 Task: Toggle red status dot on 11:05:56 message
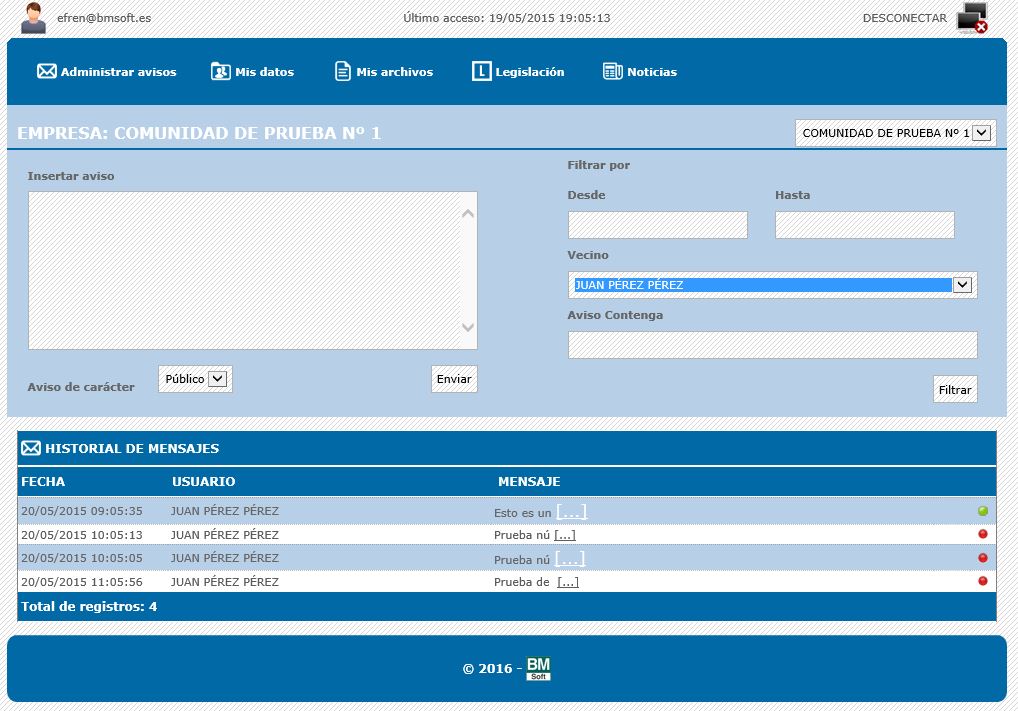coord(982,581)
